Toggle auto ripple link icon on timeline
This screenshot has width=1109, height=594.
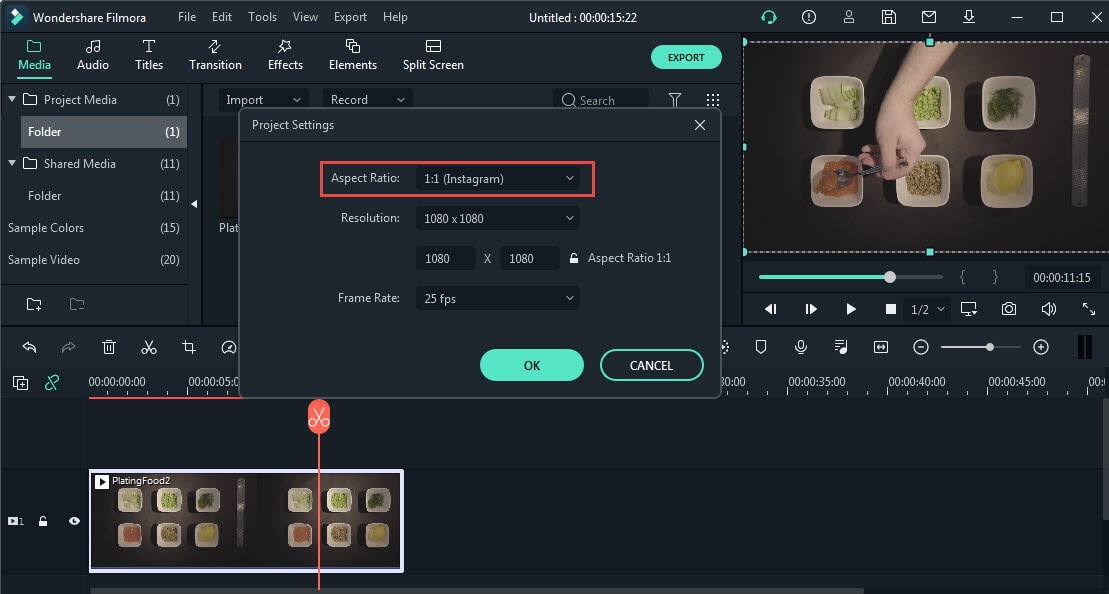point(52,383)
